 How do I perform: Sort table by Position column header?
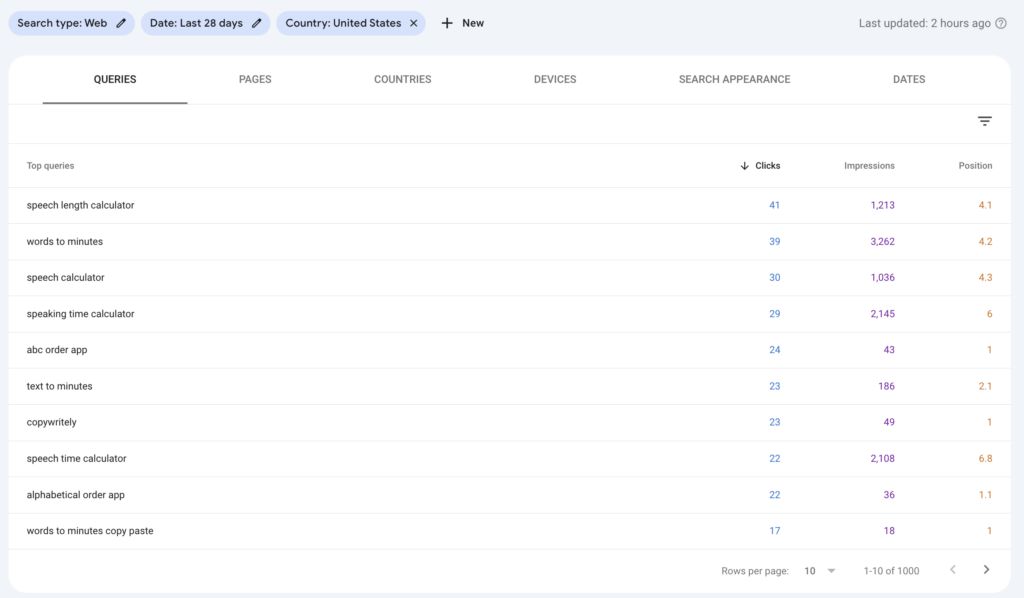[x=975, y=166]
